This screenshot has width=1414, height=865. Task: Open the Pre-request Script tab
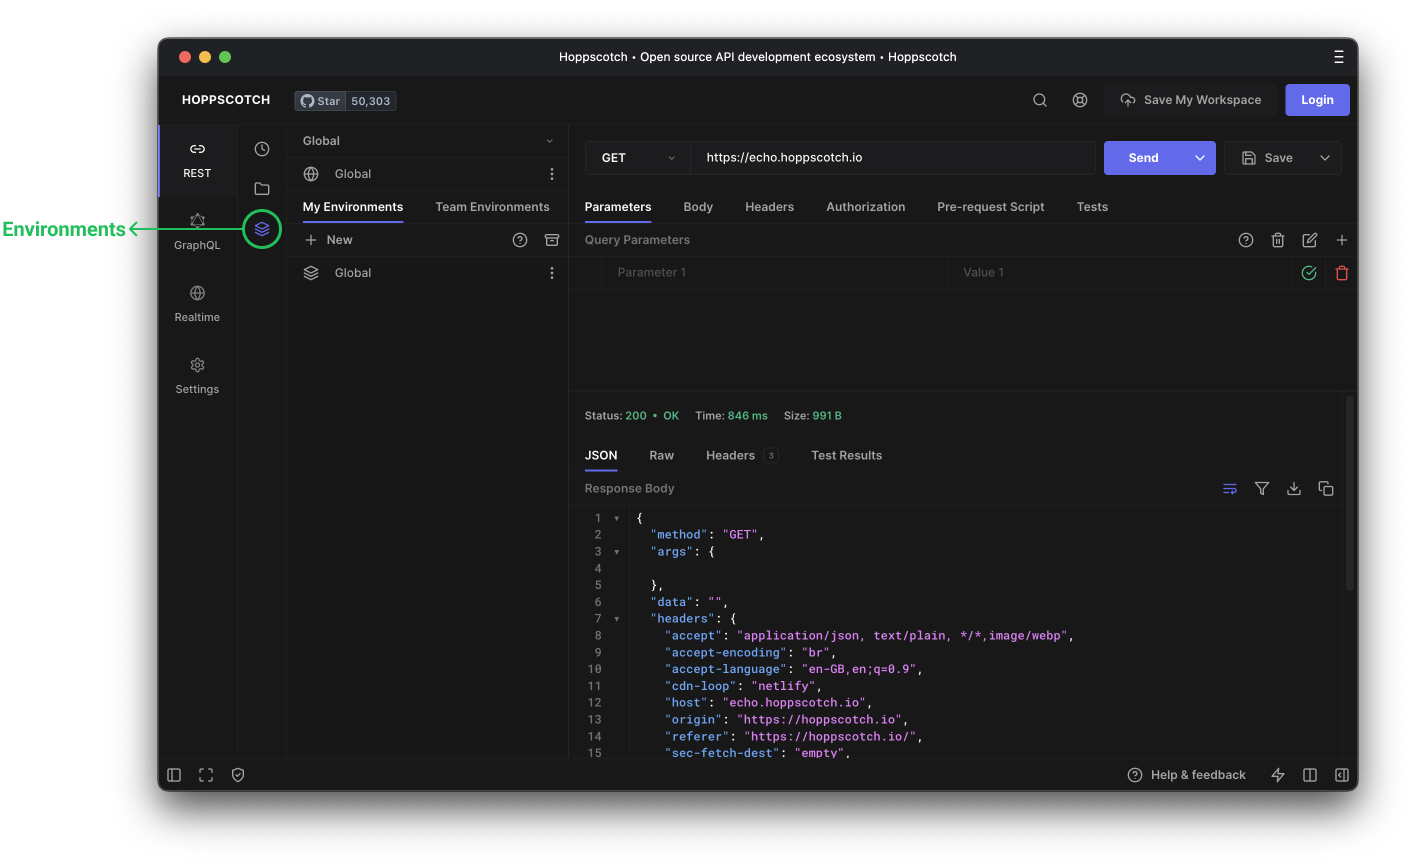tap(991, 207)
